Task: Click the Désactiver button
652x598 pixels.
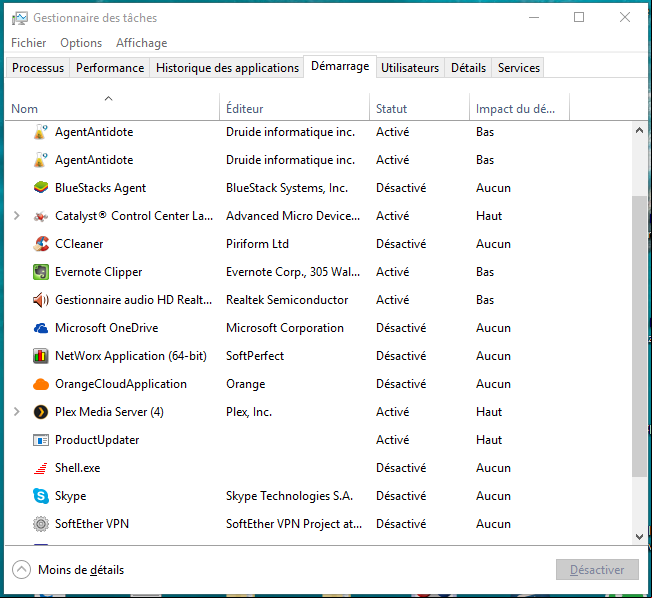Action: (597, 570)
